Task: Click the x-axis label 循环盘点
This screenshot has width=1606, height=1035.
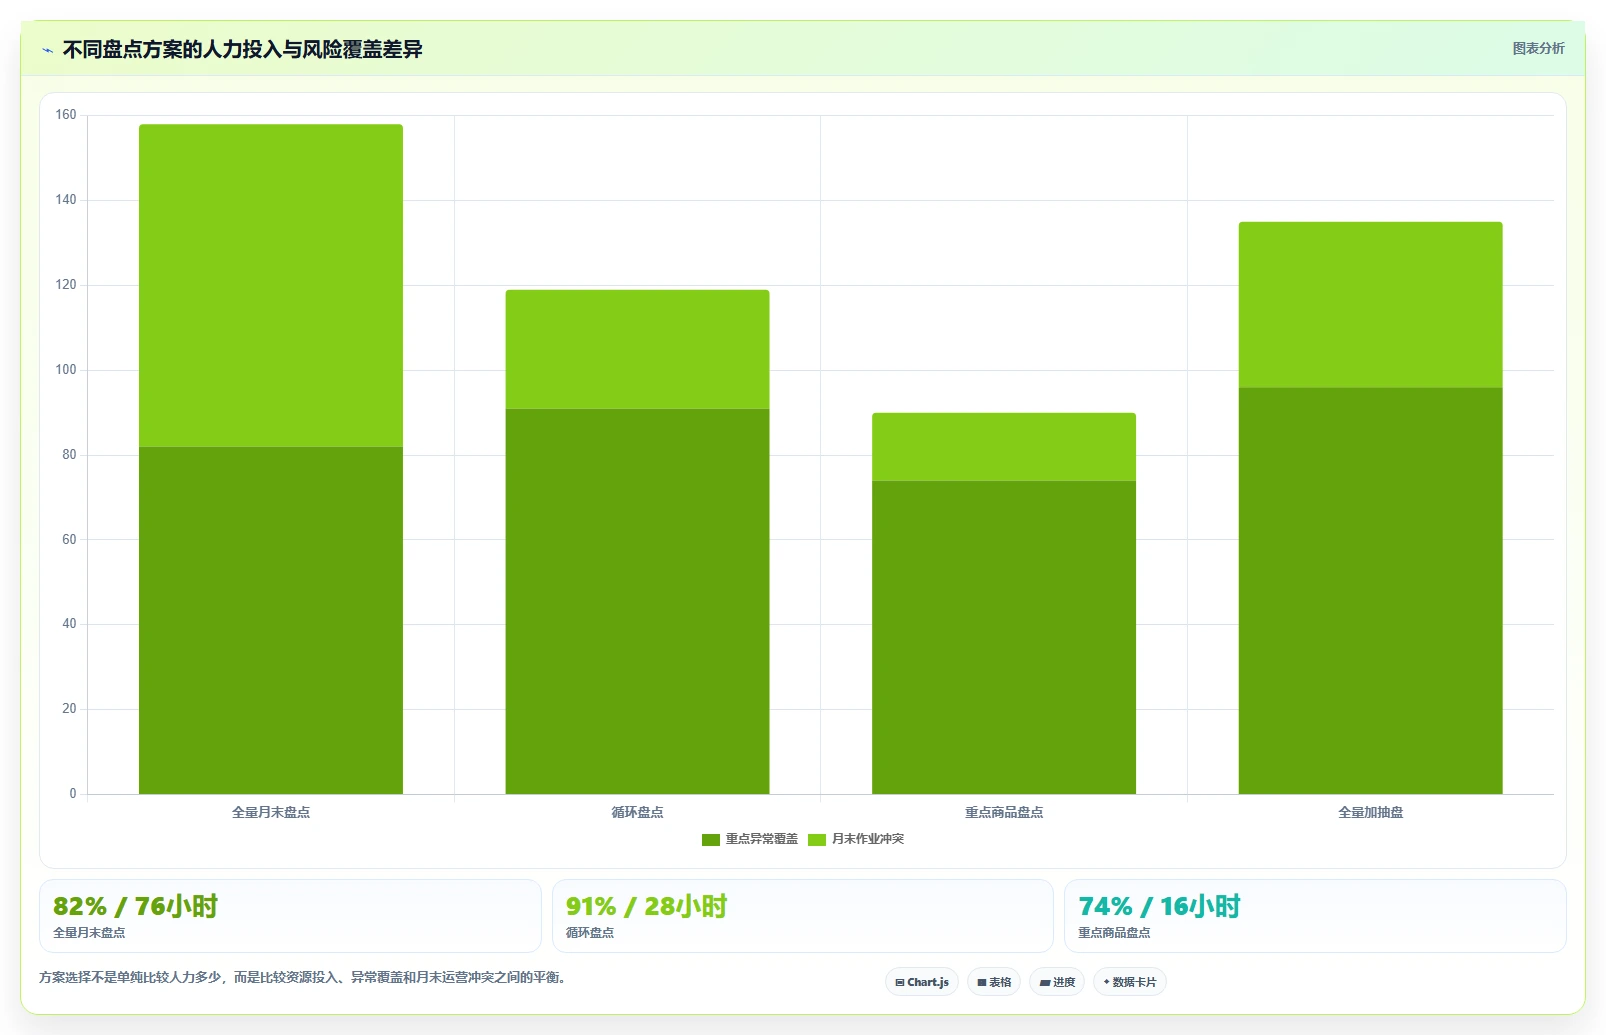Action: (637, 812)
